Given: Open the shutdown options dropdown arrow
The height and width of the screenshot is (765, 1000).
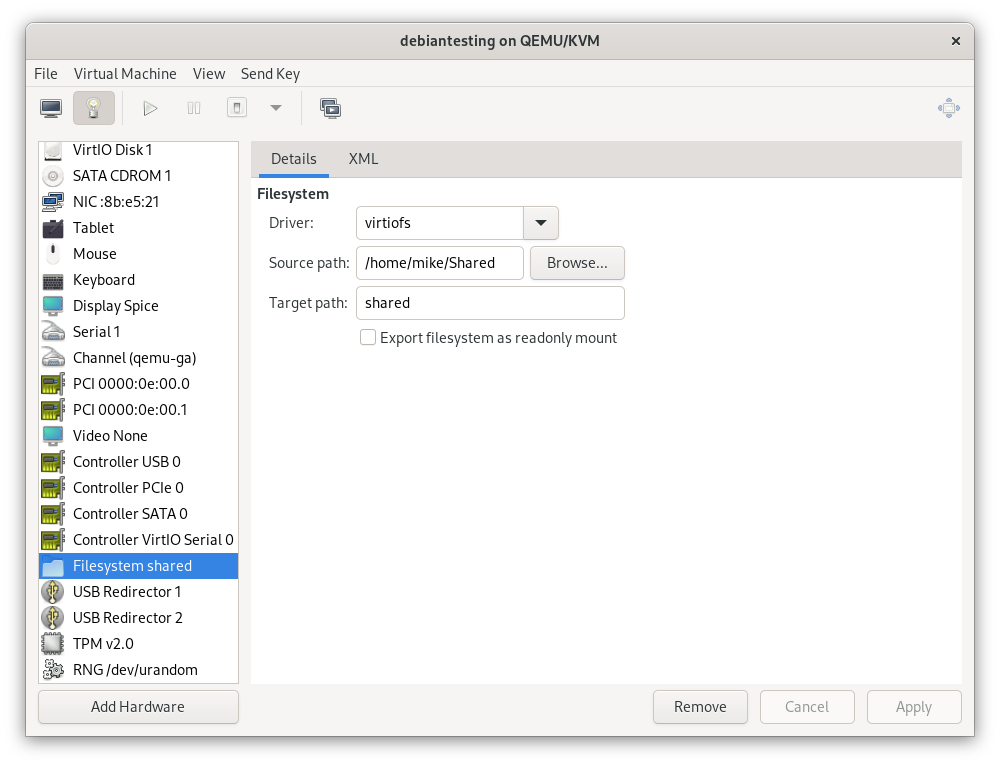Looking at the screenshot, I should 276,108.
